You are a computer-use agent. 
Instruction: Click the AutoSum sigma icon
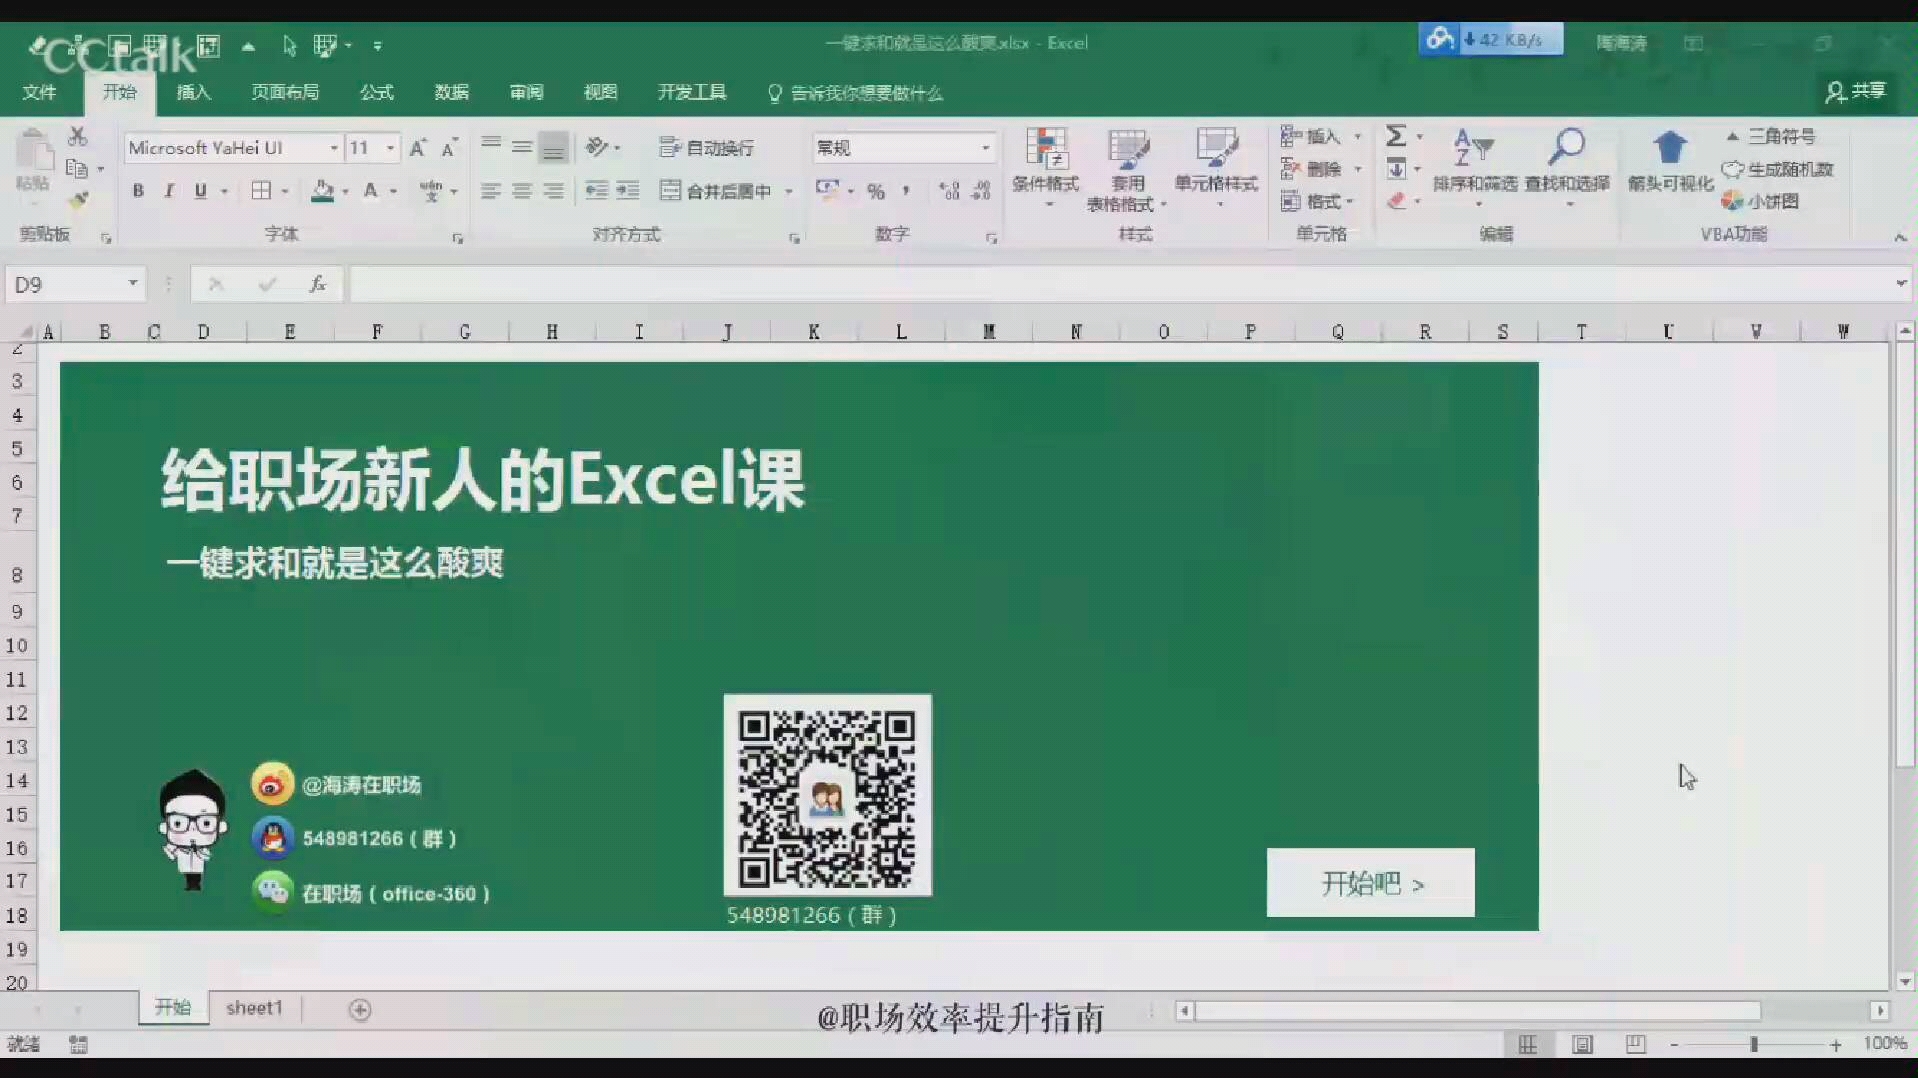[1396, 136]
